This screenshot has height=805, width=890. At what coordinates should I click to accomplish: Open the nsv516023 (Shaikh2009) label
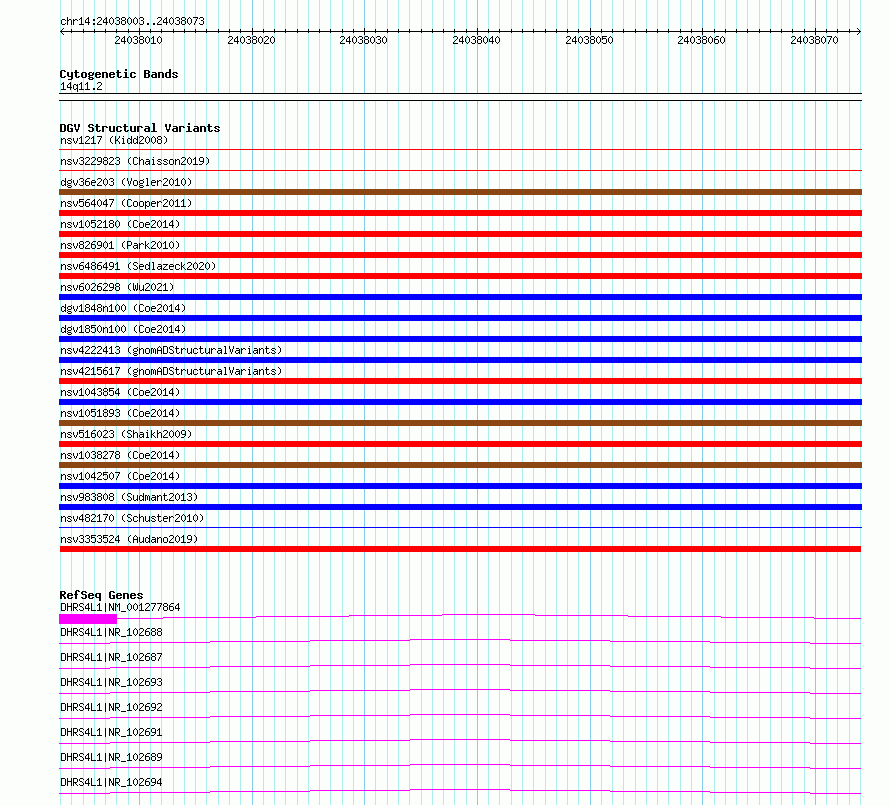pos(126,434)
